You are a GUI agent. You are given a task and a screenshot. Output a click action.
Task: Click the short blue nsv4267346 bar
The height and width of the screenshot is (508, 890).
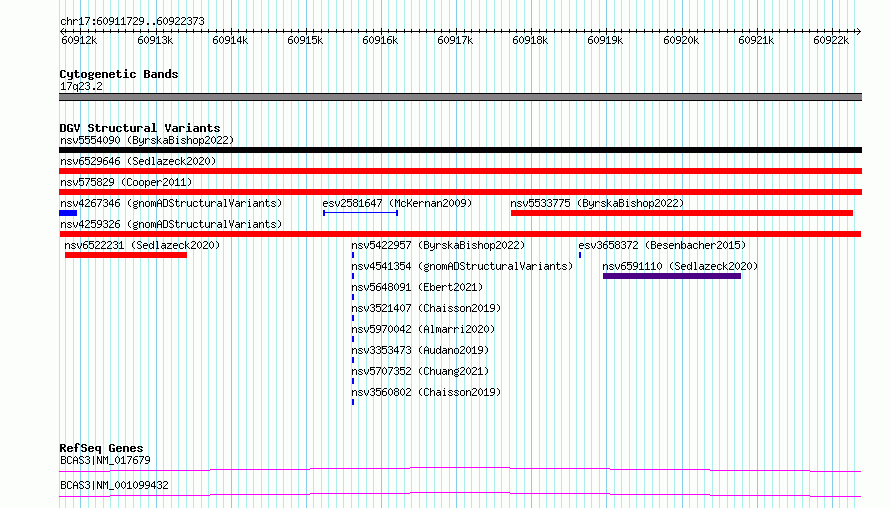click(68, 213)
